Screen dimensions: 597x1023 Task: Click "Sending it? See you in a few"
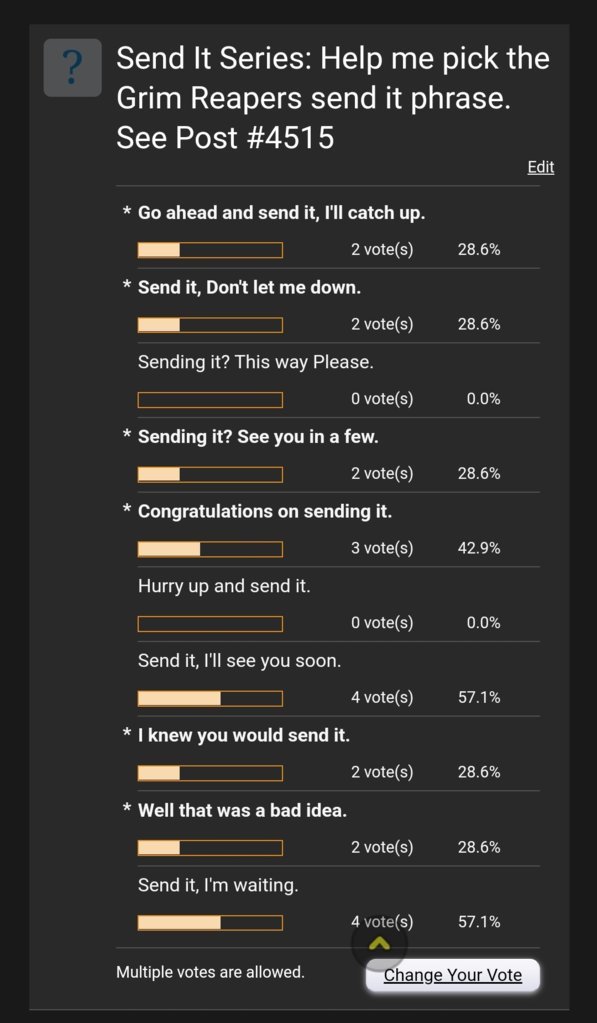pos(258,436)
